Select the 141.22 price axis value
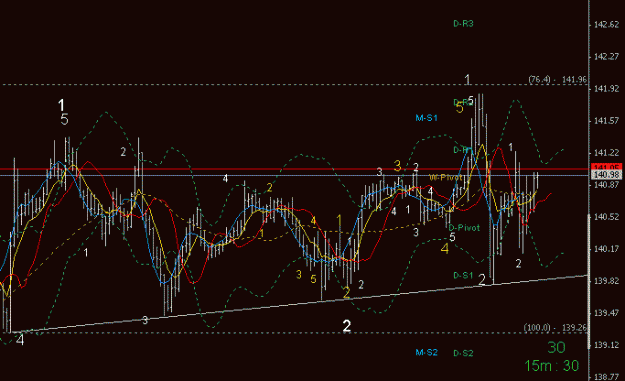The height and width of the screenshot is (381, 625). 606,153
